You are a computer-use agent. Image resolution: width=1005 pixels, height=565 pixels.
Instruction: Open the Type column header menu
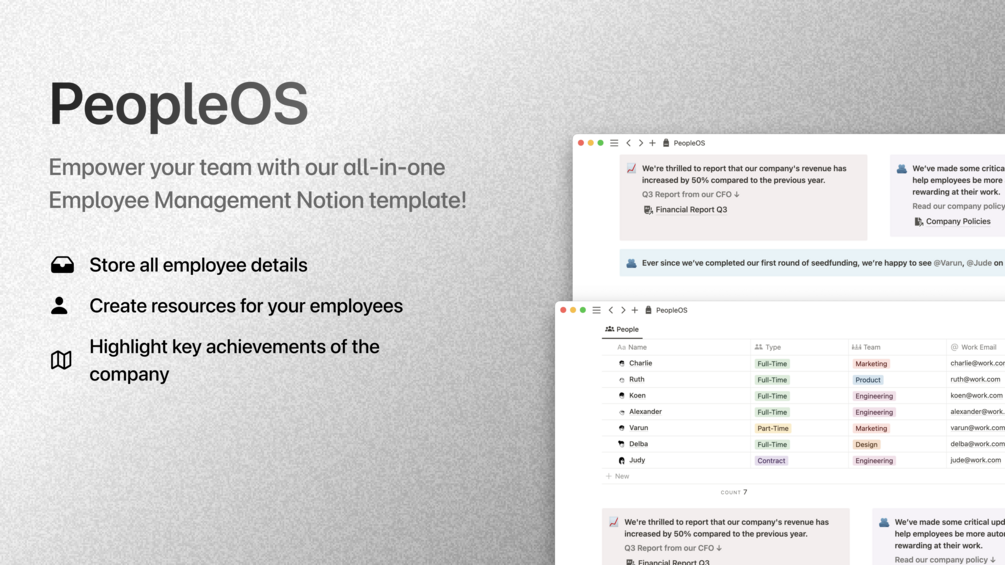click(767, 347)
